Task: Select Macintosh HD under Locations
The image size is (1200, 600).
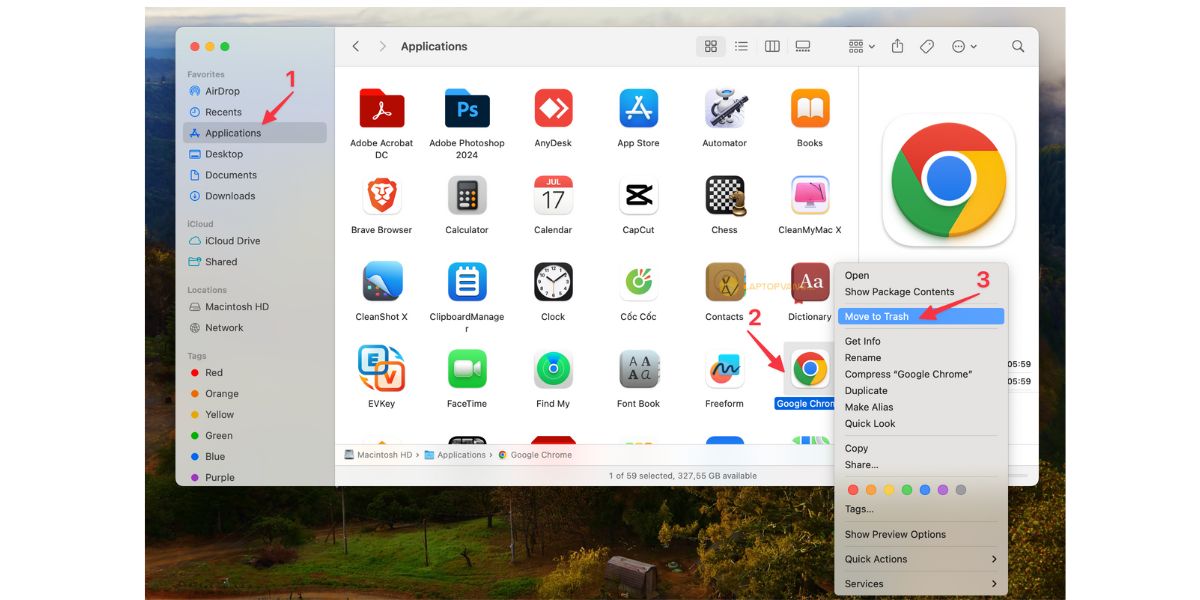Action: (255, 307)
